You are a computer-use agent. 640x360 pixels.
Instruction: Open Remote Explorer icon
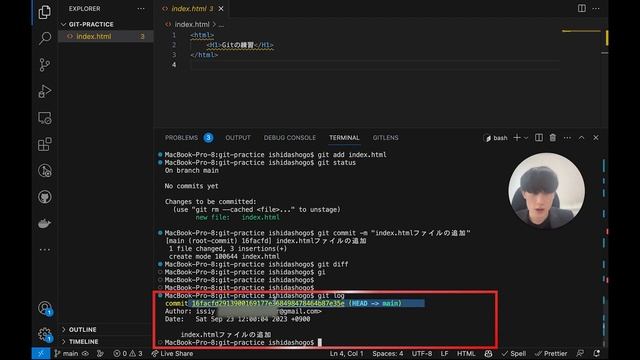click(x=44, y=118)
